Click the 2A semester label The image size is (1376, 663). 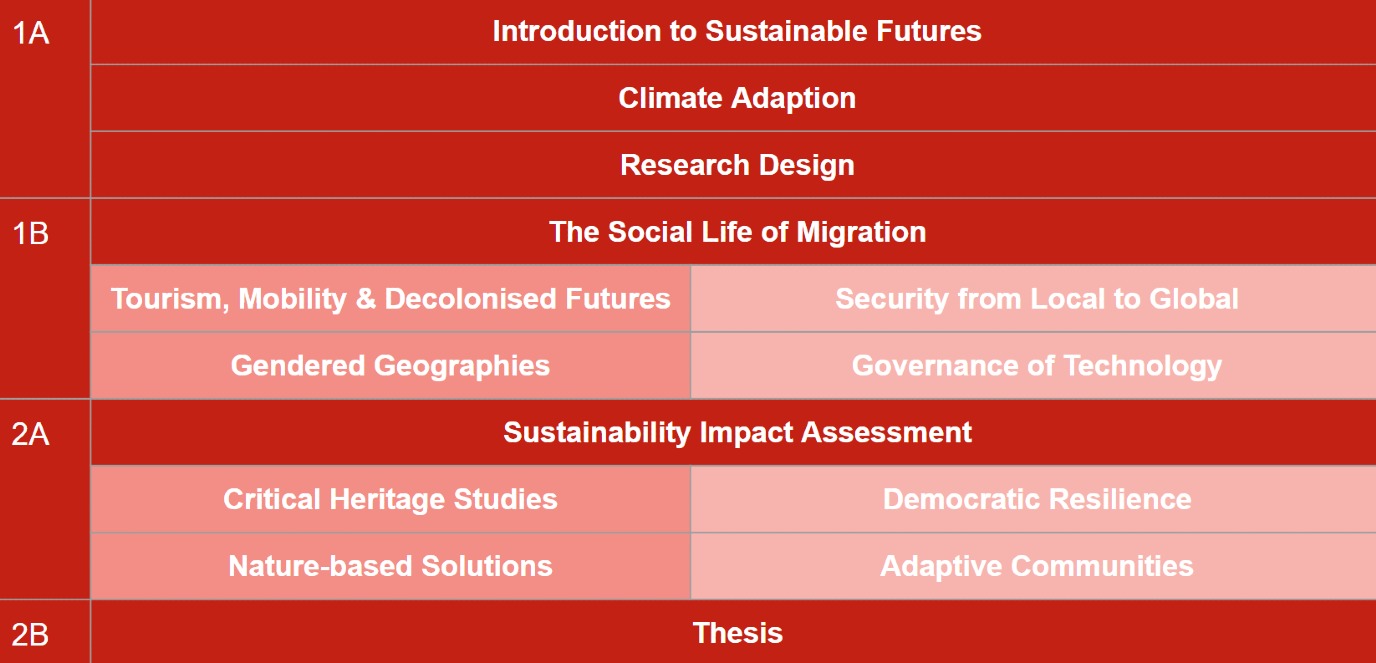(30, 434)
